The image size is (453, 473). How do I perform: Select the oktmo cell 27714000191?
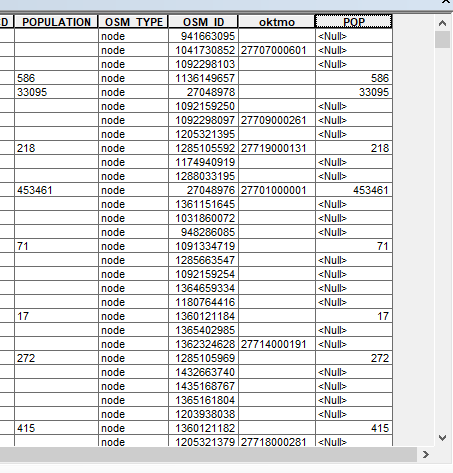coord(277,344)
